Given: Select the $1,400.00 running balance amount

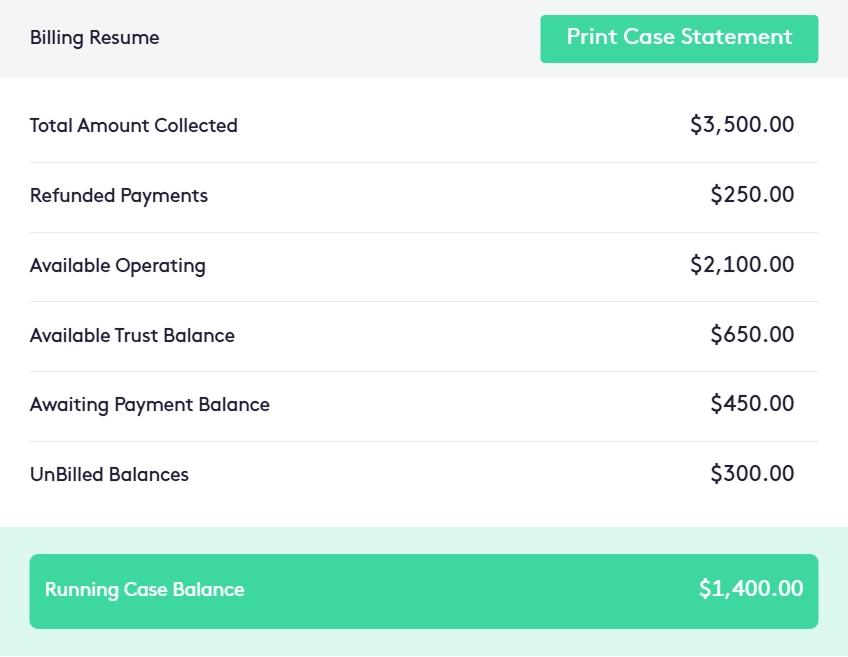Looking at the screenshot, I should click(x=750, y=589).
